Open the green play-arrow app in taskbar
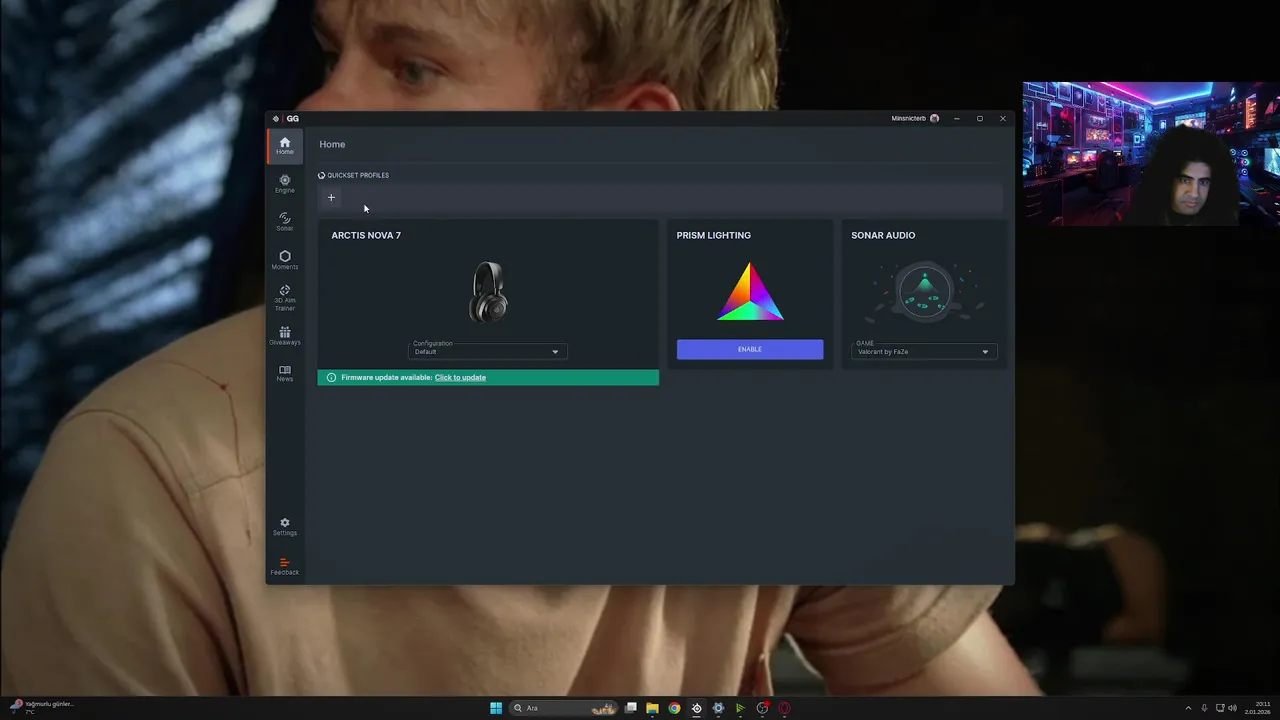Viewport: 1280px width, 720px height. [x=740, y=708]
